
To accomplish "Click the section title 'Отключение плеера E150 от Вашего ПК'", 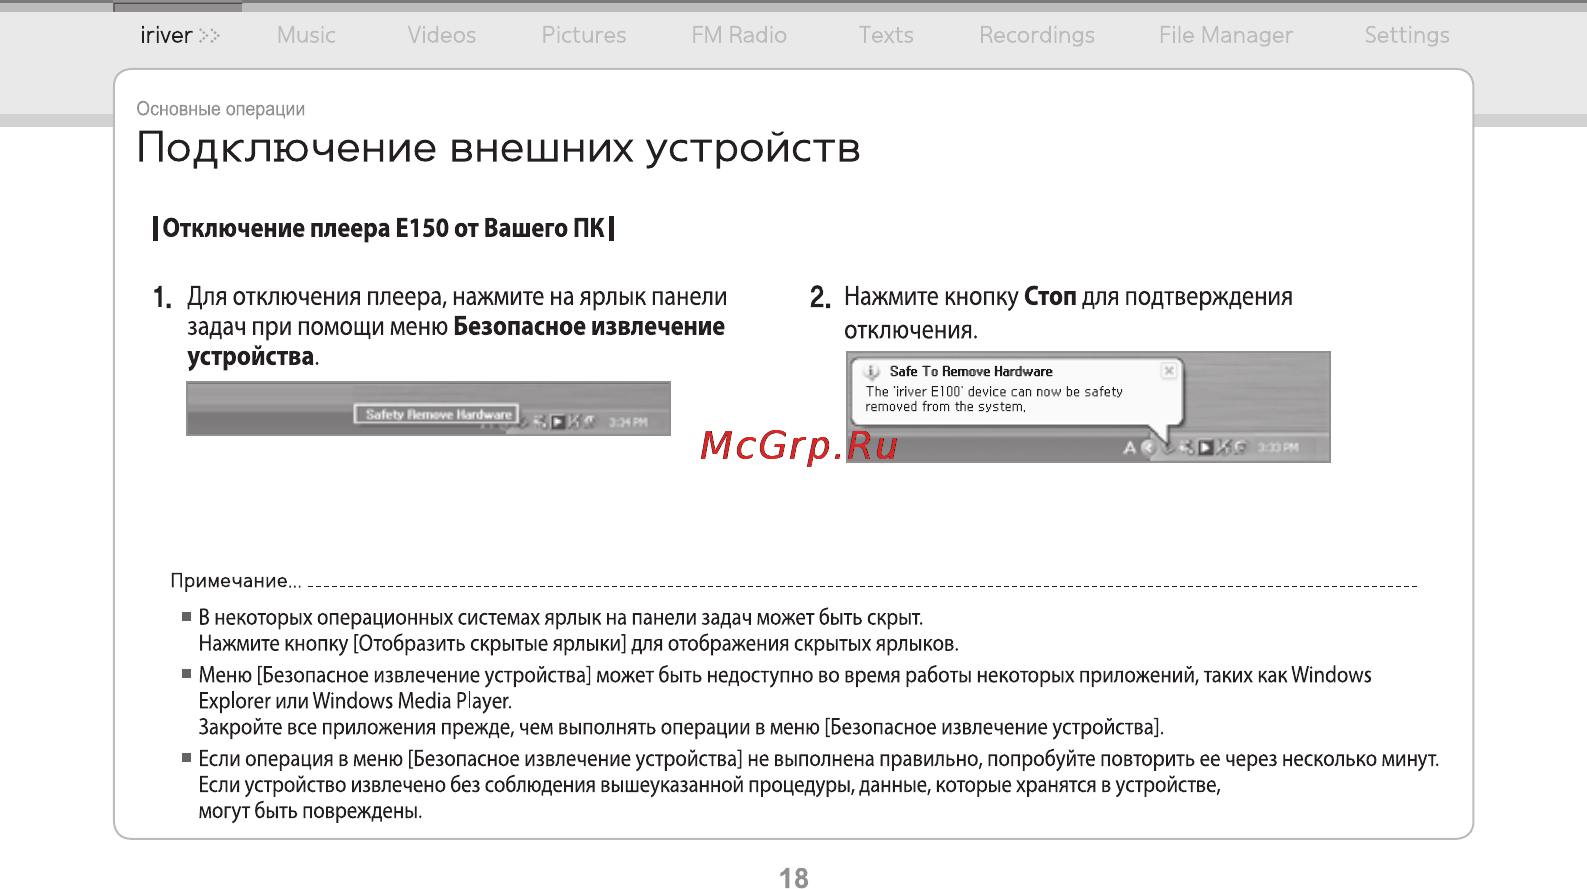I will [384, 228].
